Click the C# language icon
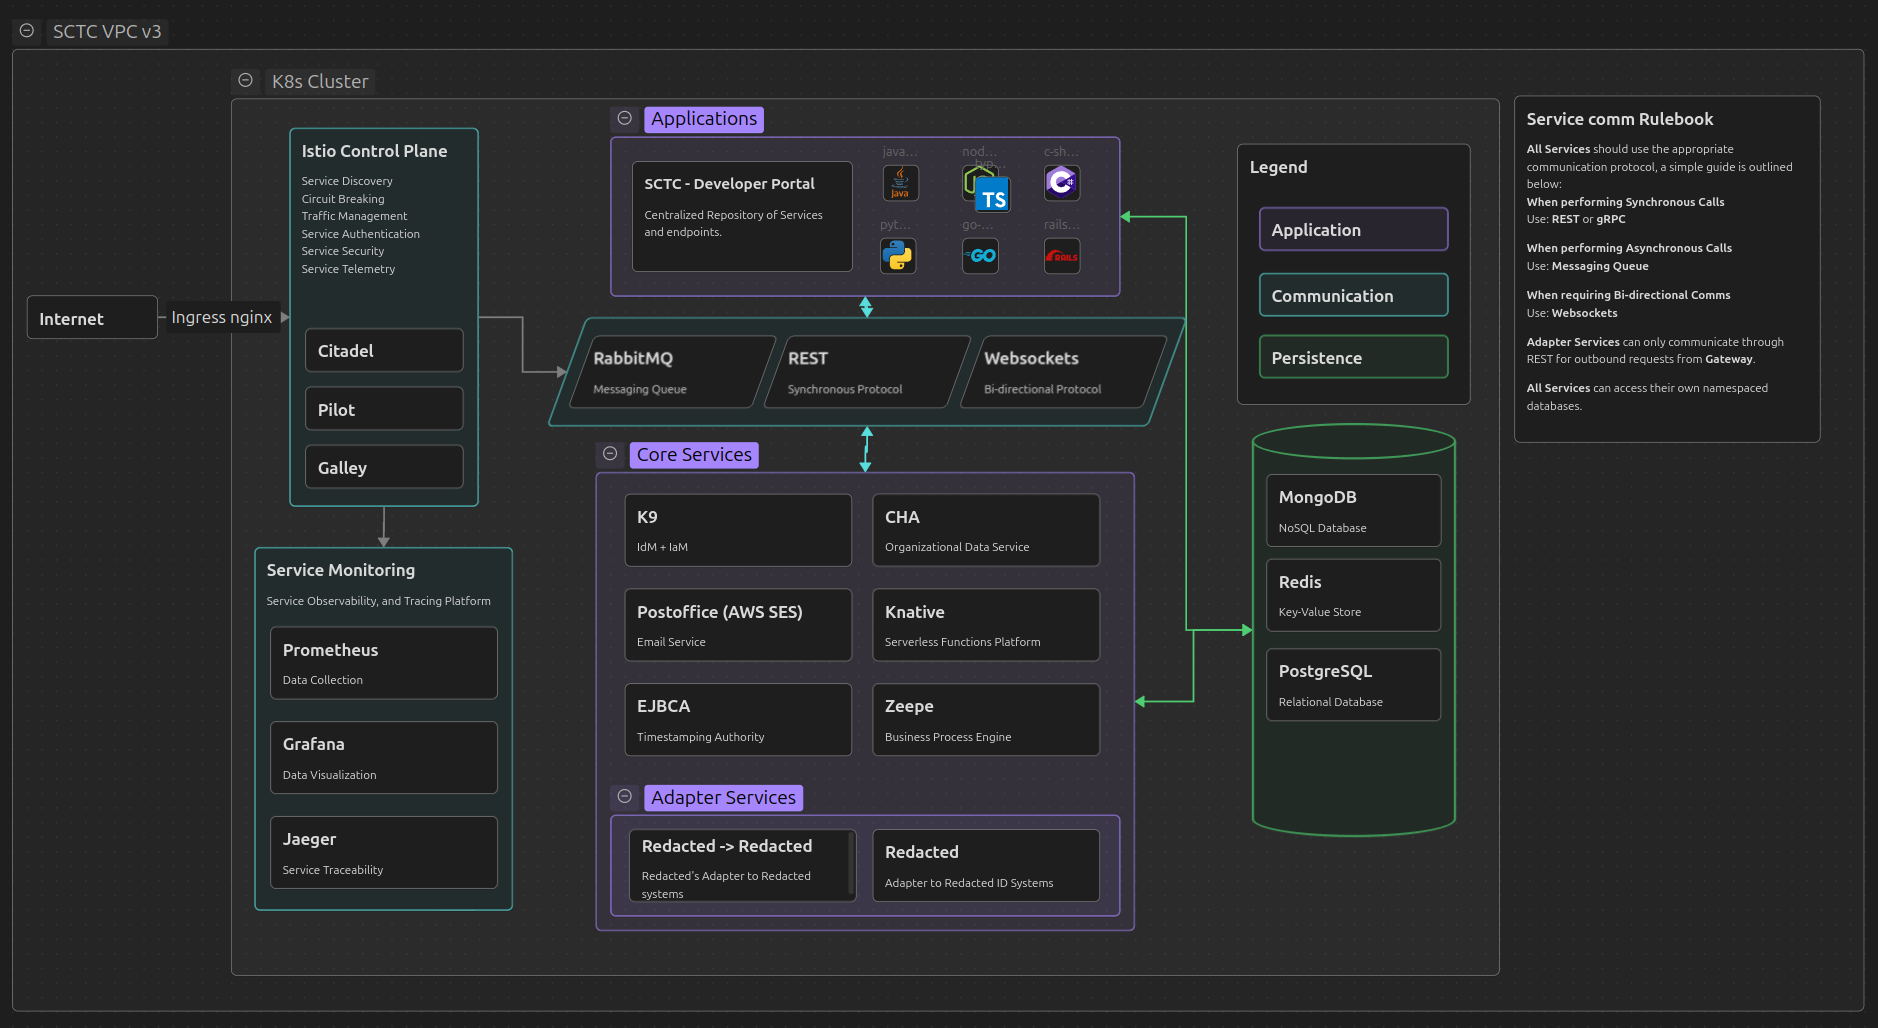Viewport: 1878px width, 1028px height. coord(1062,183)
